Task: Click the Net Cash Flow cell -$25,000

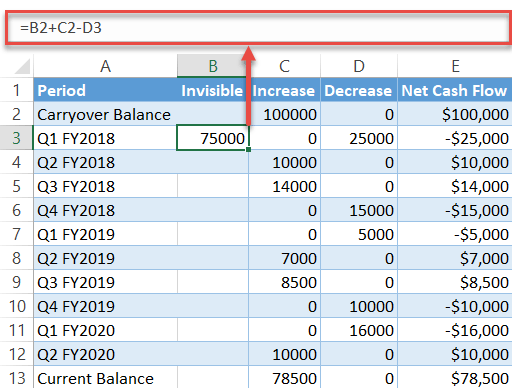Action: pyautogui.click(x=455, y=138)
